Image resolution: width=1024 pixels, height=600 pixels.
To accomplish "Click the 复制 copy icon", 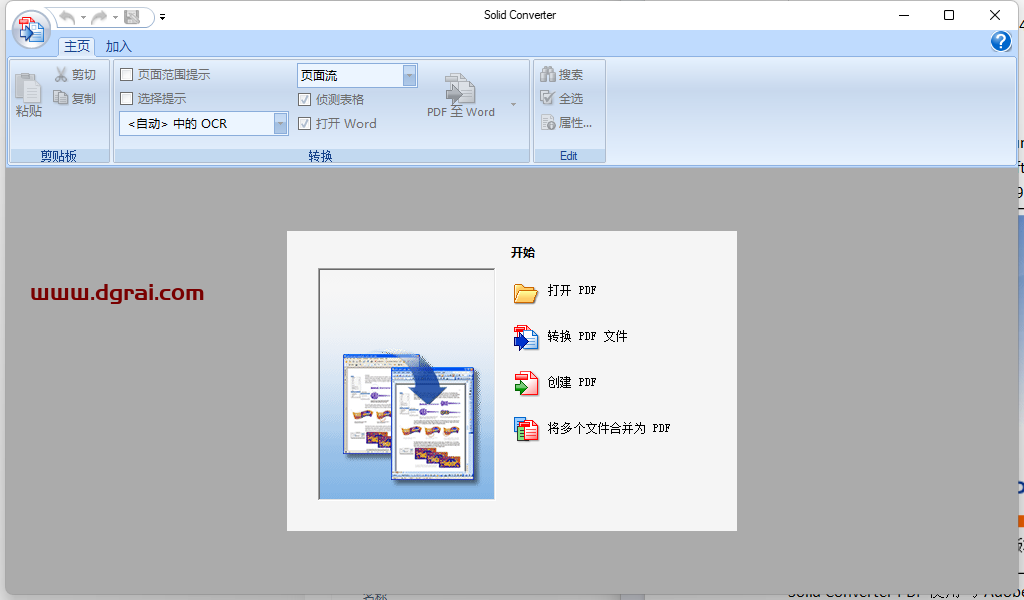I will tap(61, 98).
